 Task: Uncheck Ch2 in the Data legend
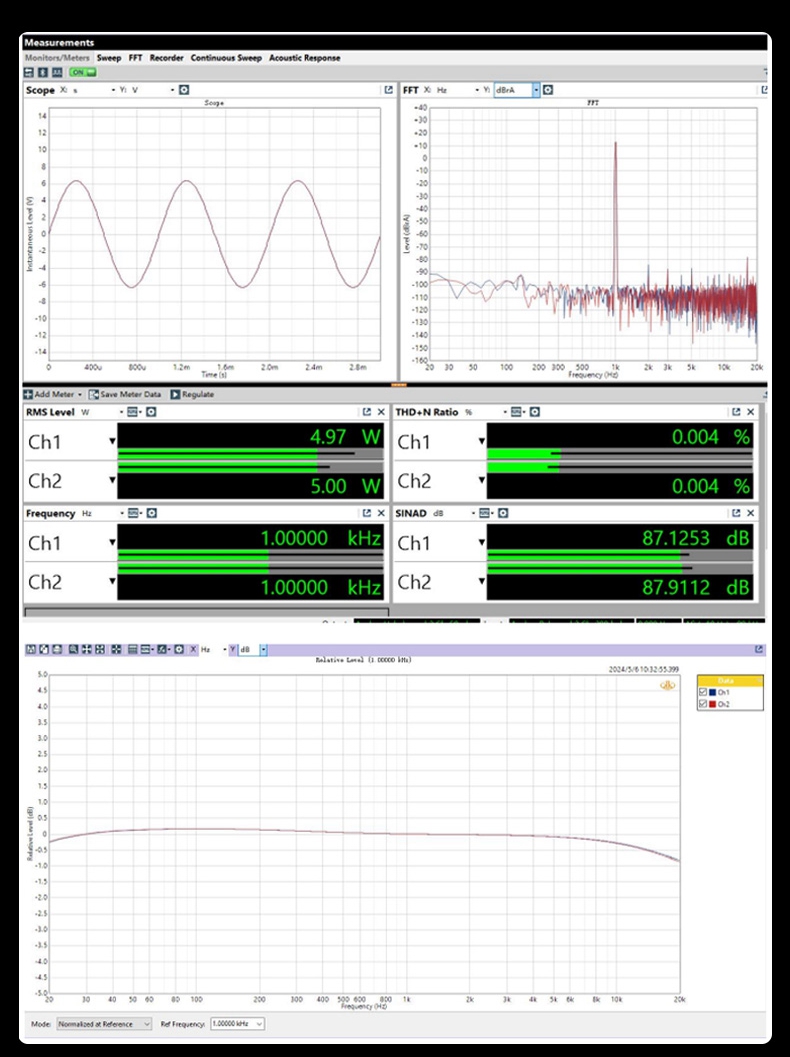[x=703, y=704]
